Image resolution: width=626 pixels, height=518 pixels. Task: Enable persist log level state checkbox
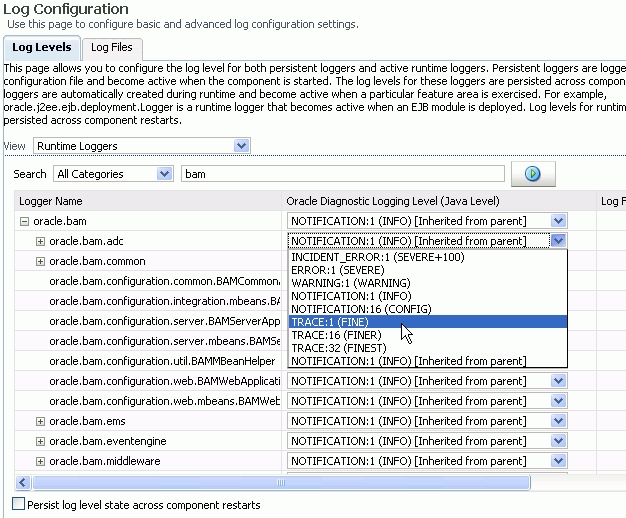tap(18, 504)
